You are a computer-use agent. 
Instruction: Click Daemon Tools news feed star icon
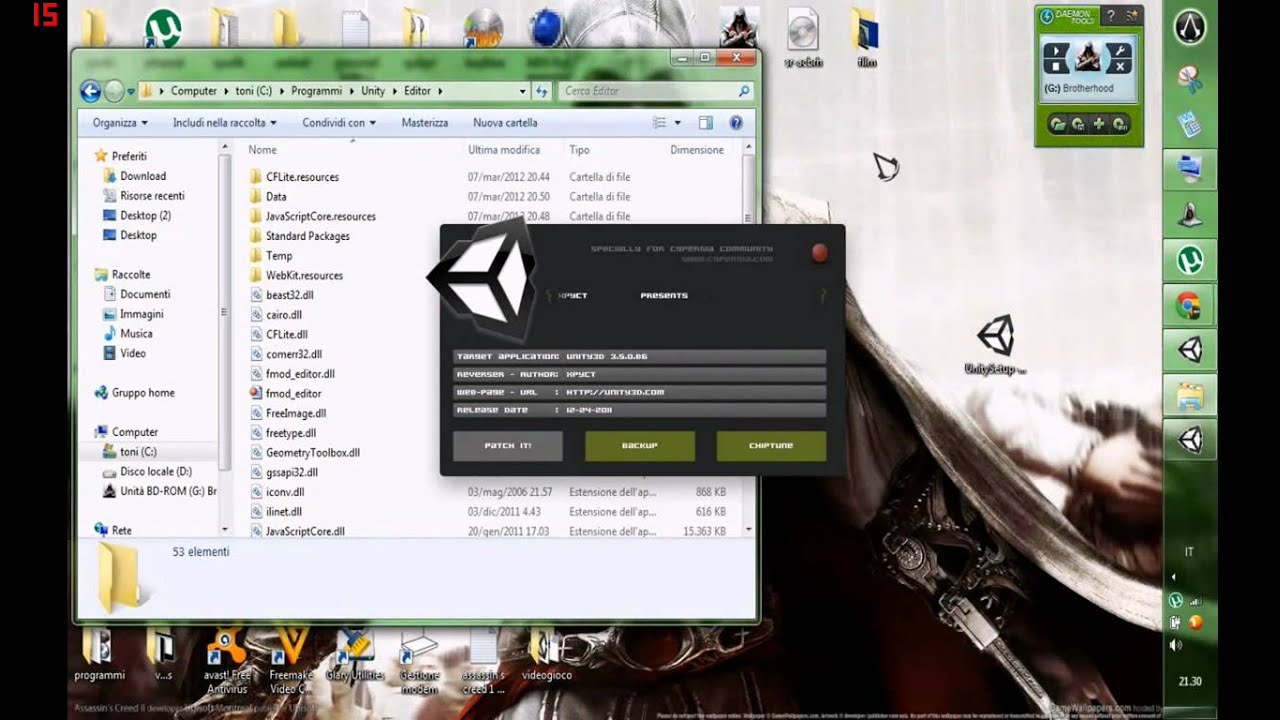(1132, 15)
